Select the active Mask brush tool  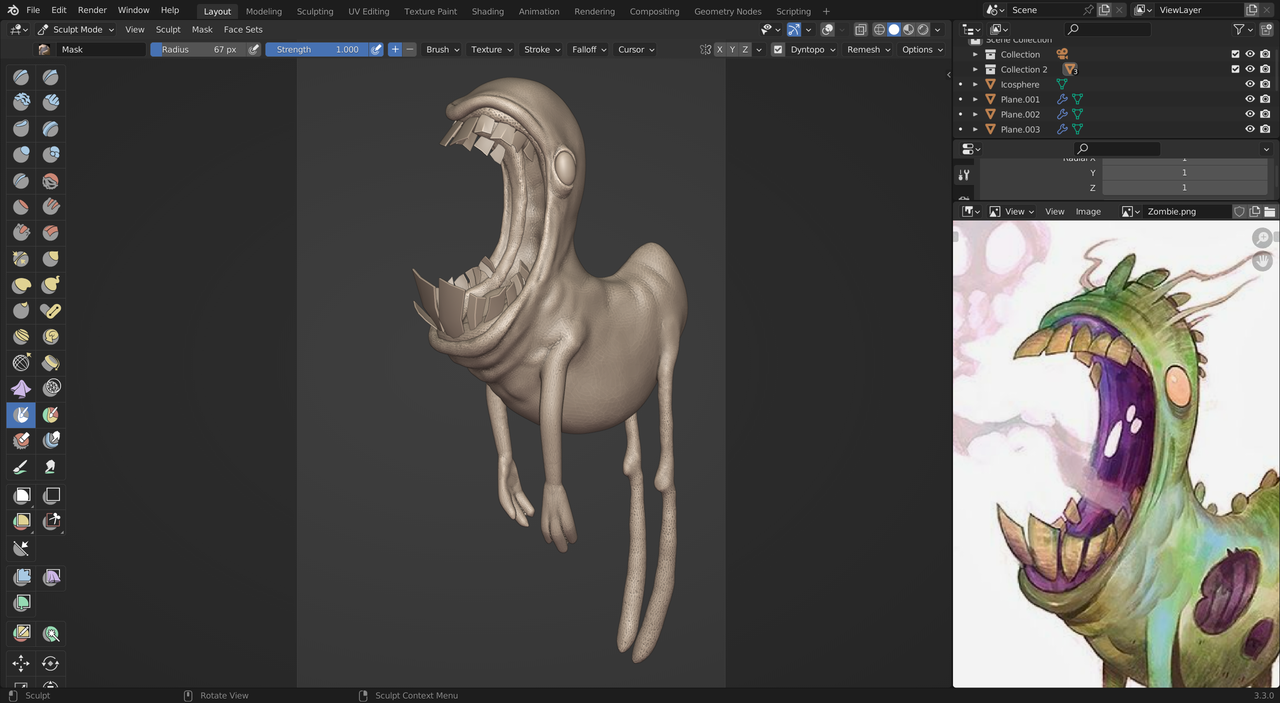[x=21, y=414]
